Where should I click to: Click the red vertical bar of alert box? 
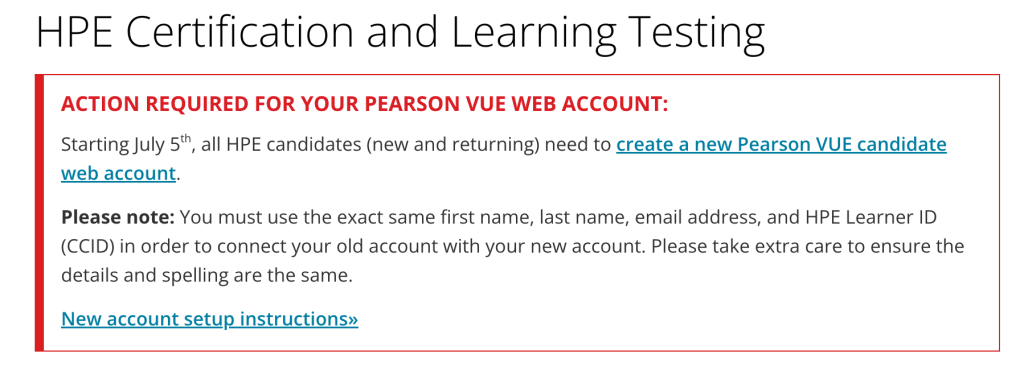point(39,213)
